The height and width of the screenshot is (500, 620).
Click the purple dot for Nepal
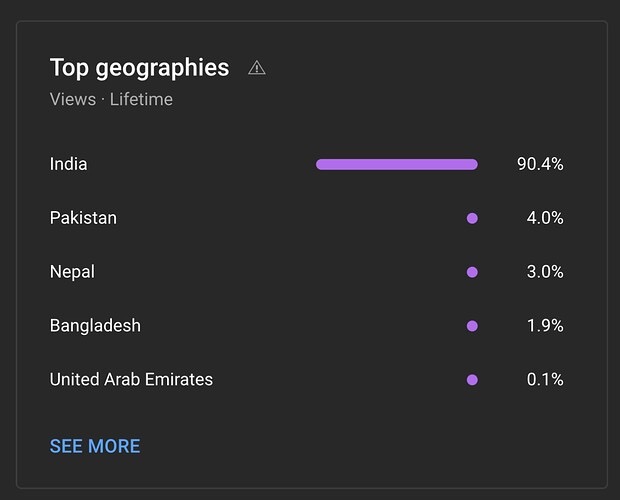(x=472, y=272)
